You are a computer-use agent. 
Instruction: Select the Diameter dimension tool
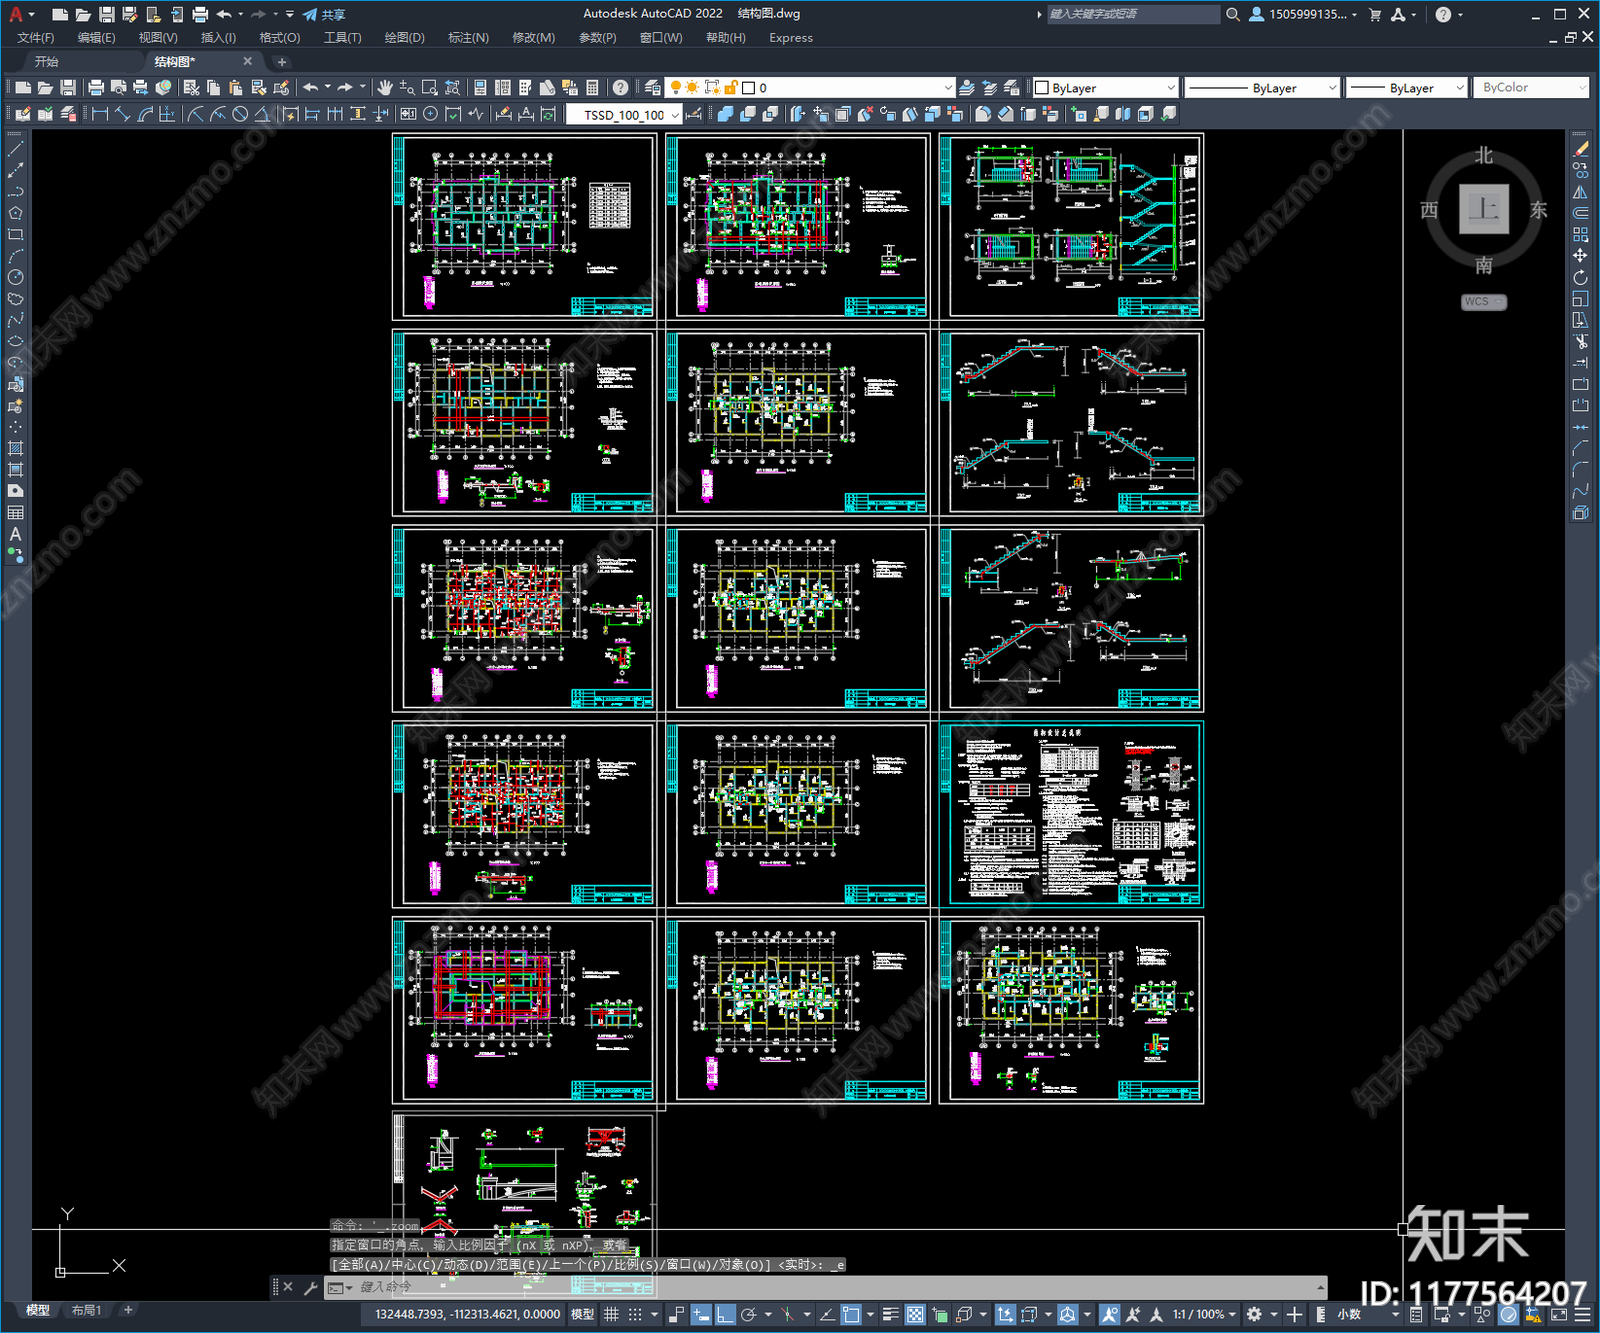[240, 114]
